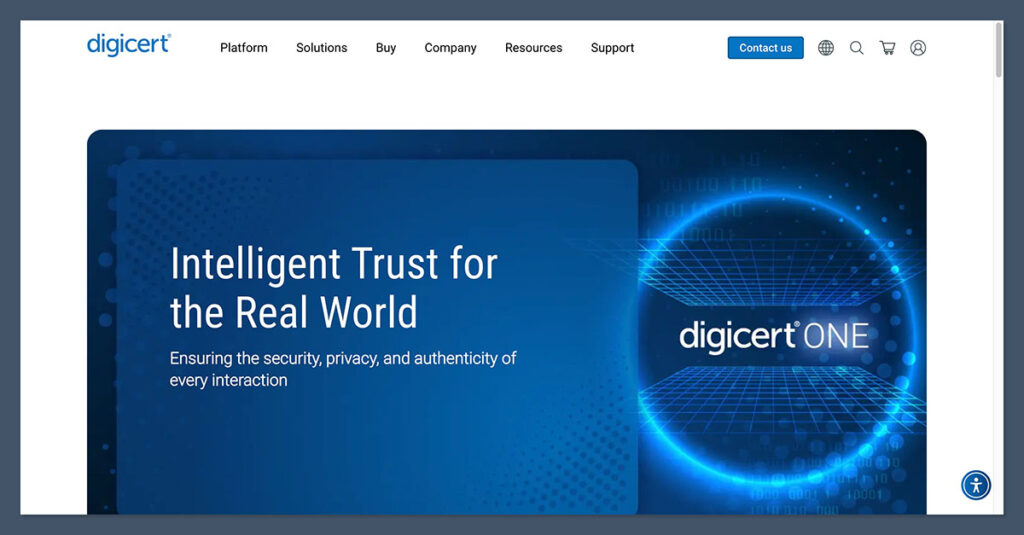The height and width of the screenshot is (535, 1024).
Task: Open the user account profile icon
Action: pyautogui.click(x=918, y=48)
